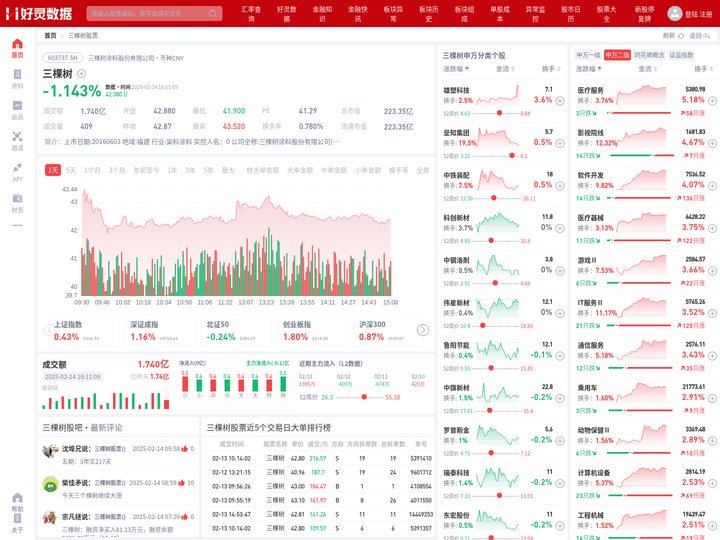
Task: Add 科创新材 with its plus icon
Action: 560,228
